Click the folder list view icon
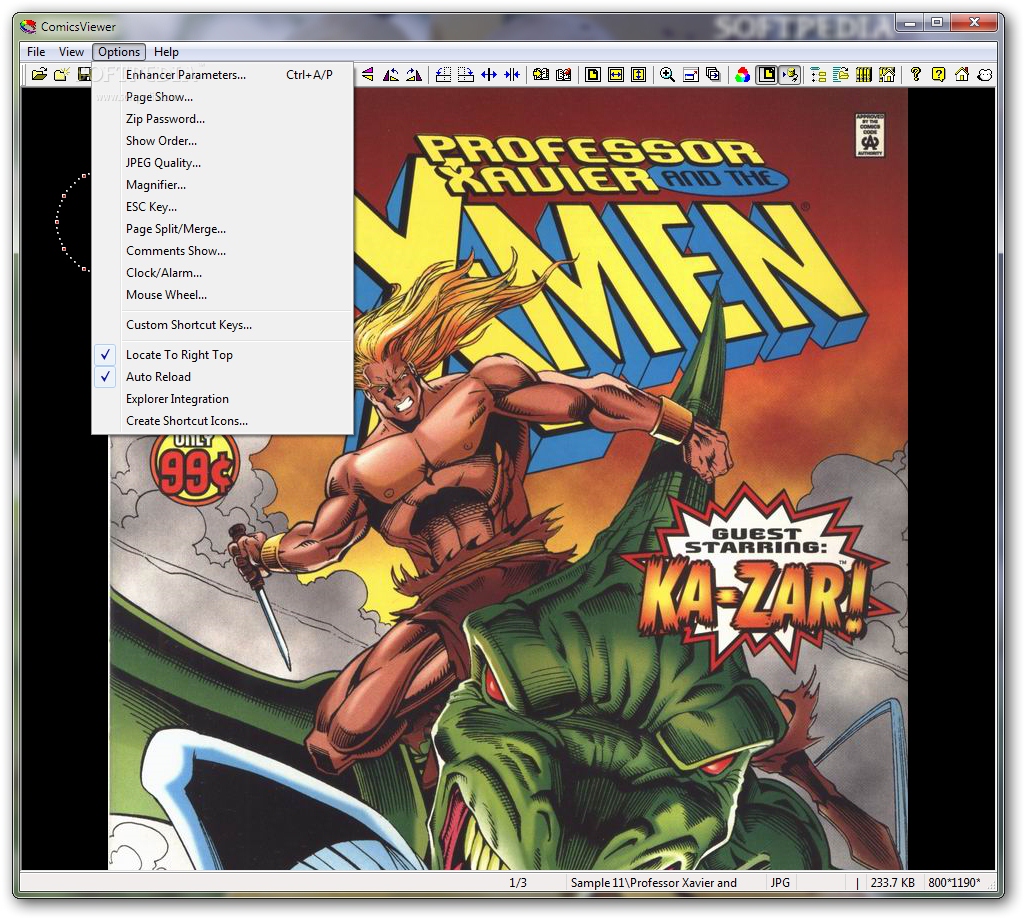 coord(841,75)
